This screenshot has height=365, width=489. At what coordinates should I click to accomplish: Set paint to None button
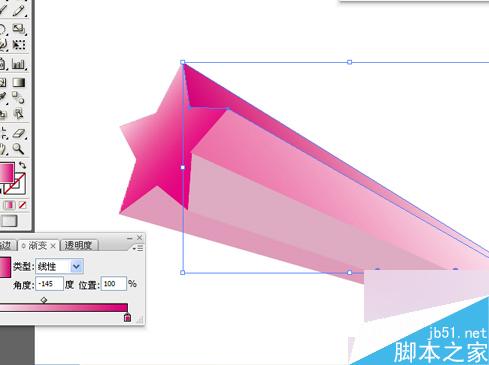tap(22, 205)
